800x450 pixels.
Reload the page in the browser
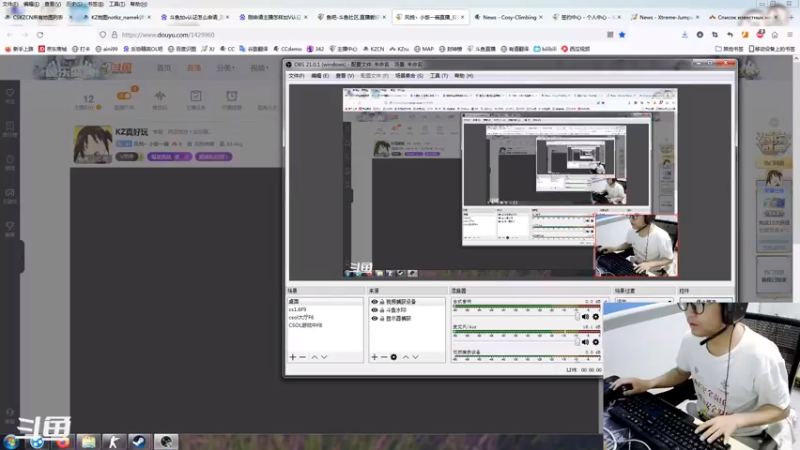(x=40, y=35)
